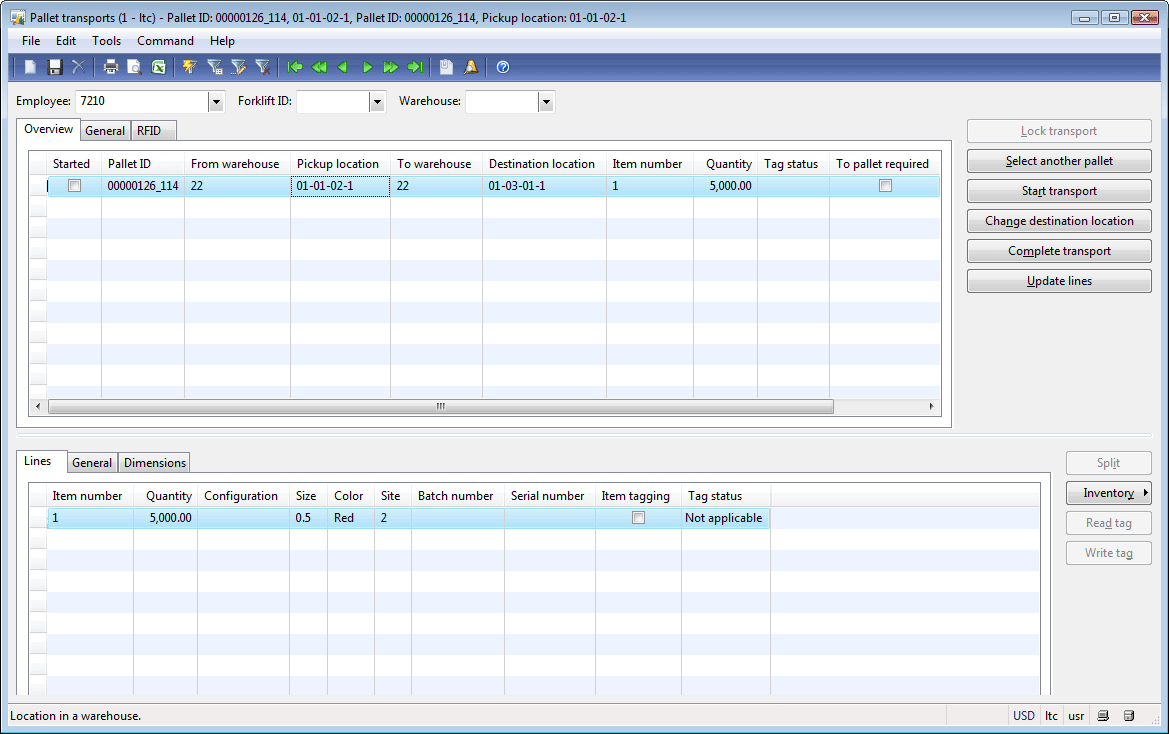The width and height of the screenshot is (1169, 734).
Task: Open the Forklift ID dropdown
Action: 377,102
